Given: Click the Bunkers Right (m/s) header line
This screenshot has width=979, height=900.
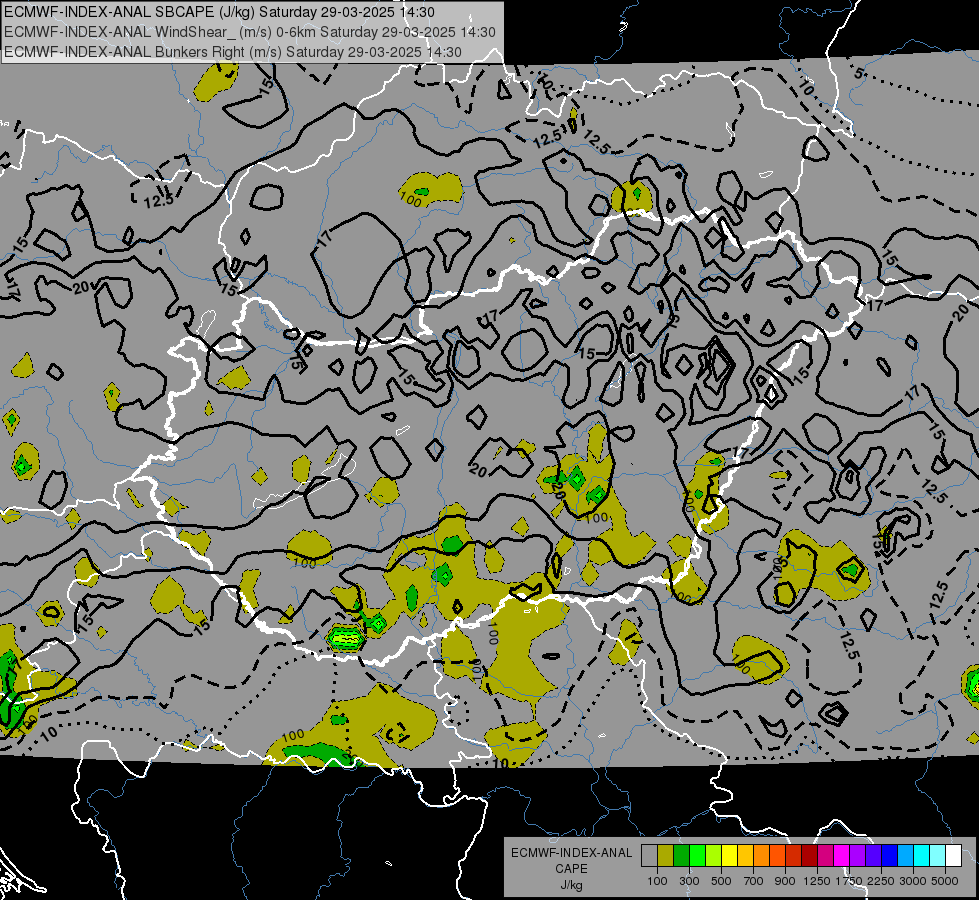Looking at the screenshot, I should pos(233,52).
